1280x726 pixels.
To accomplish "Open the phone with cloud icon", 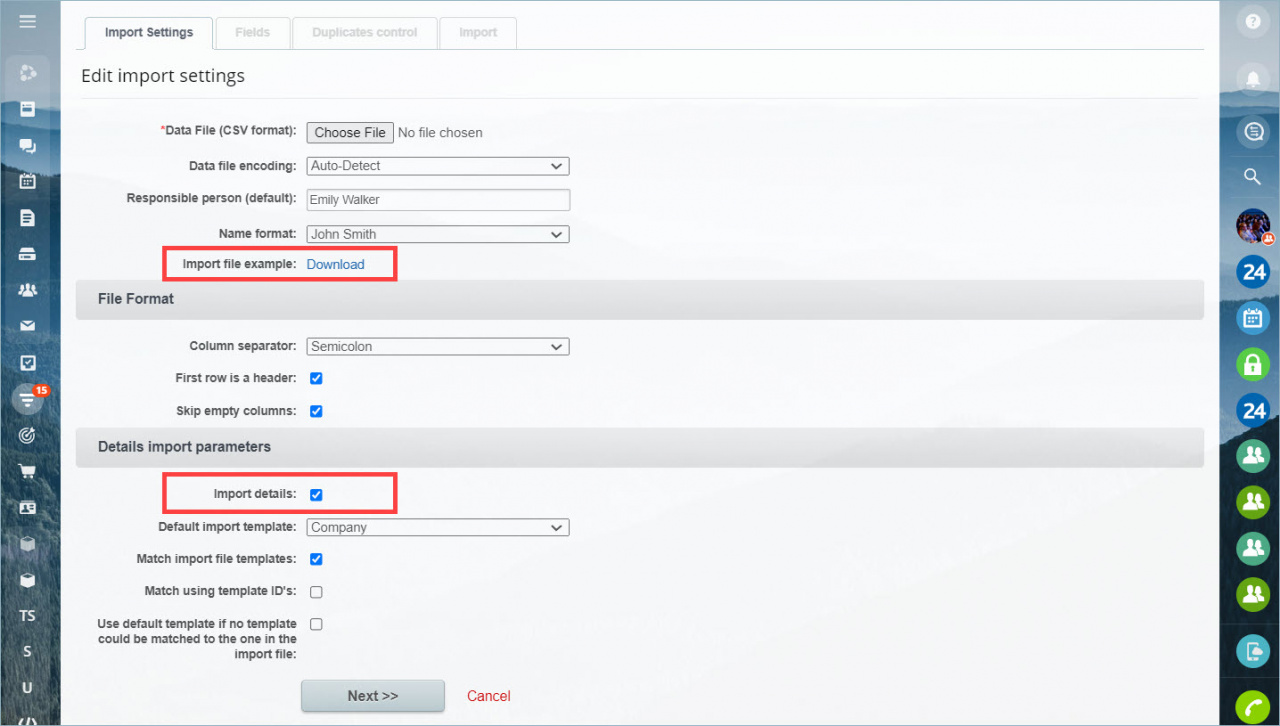I will pos(1253,651).
